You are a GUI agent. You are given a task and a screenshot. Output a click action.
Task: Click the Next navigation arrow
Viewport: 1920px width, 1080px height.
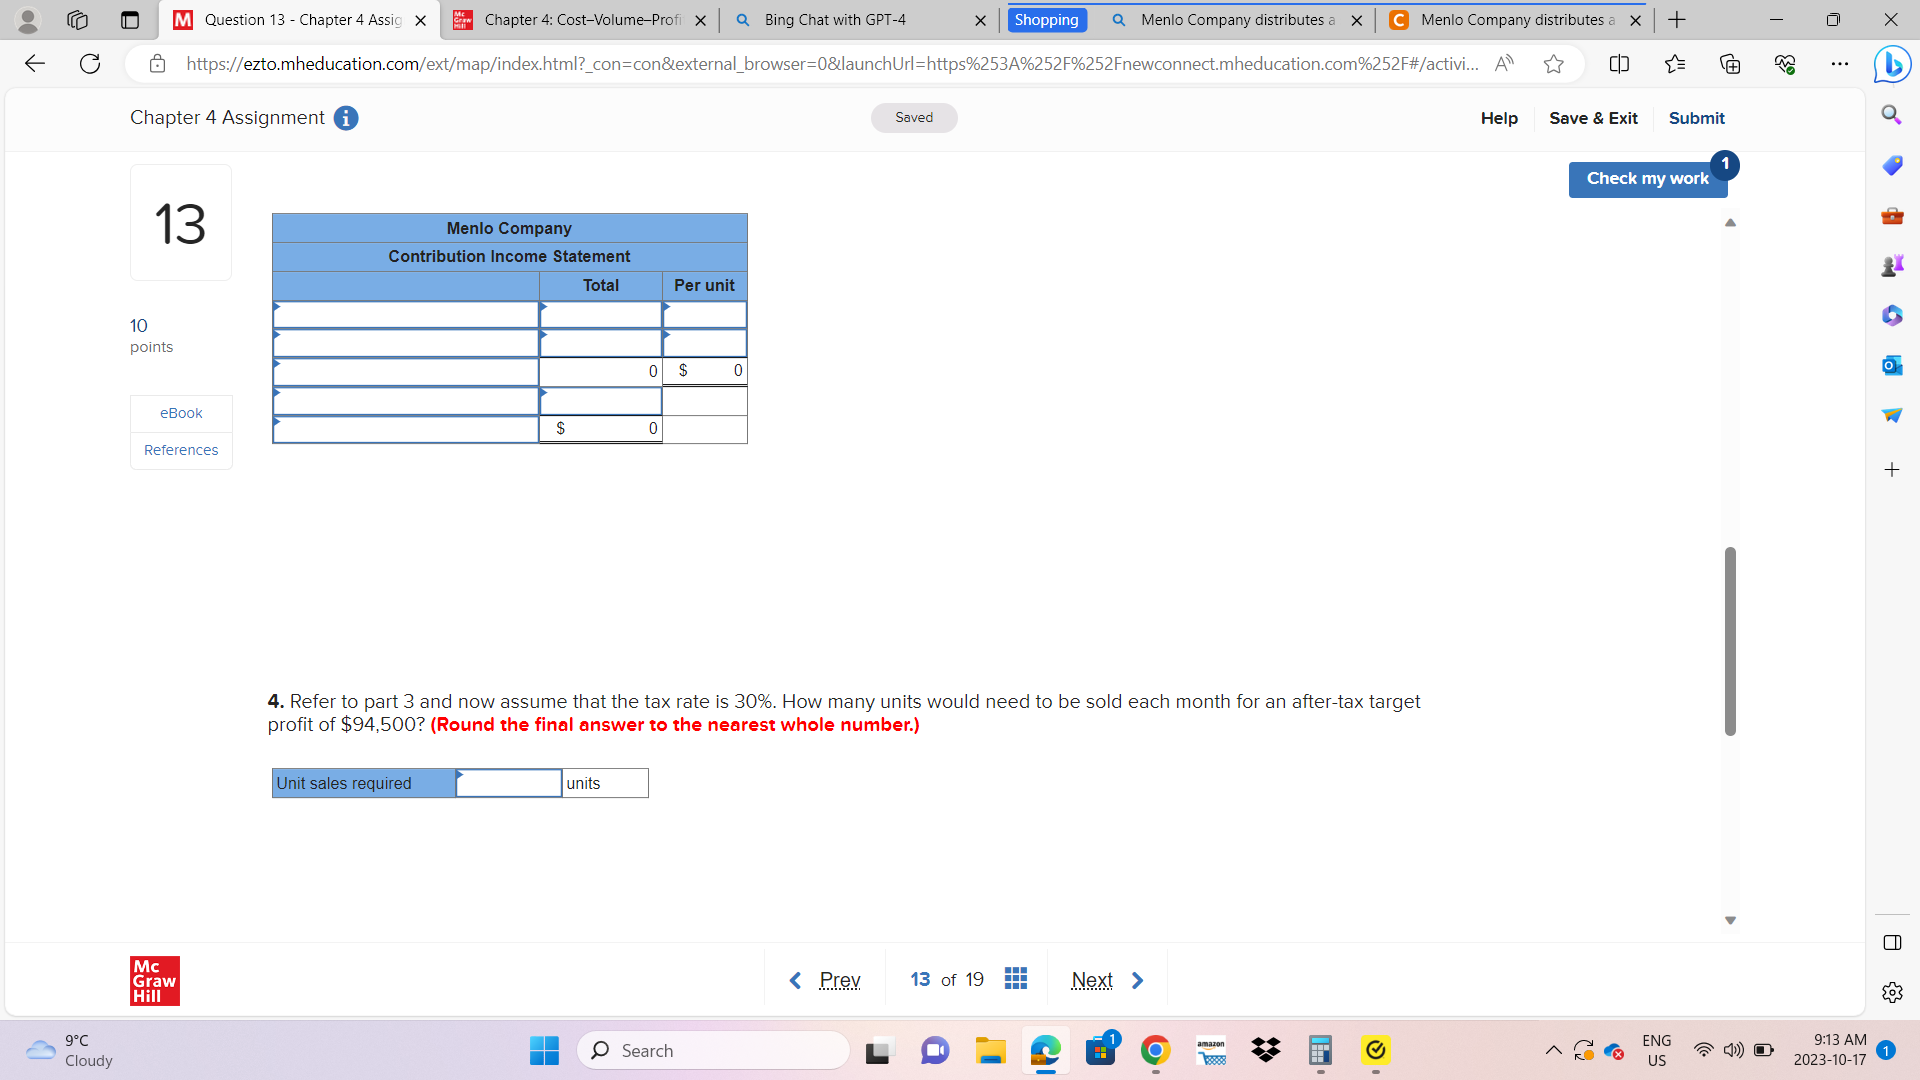coord(1135,978)
